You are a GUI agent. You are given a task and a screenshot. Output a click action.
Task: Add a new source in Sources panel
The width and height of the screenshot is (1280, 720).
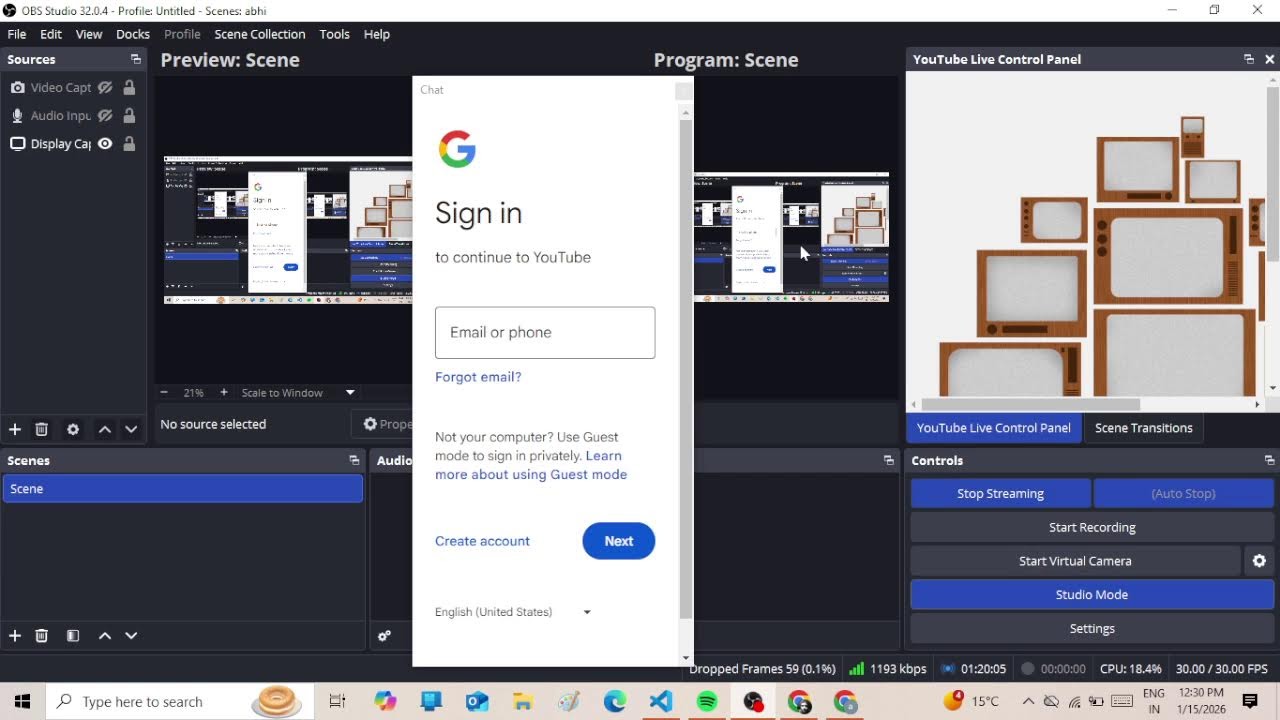tap(15, 429)
